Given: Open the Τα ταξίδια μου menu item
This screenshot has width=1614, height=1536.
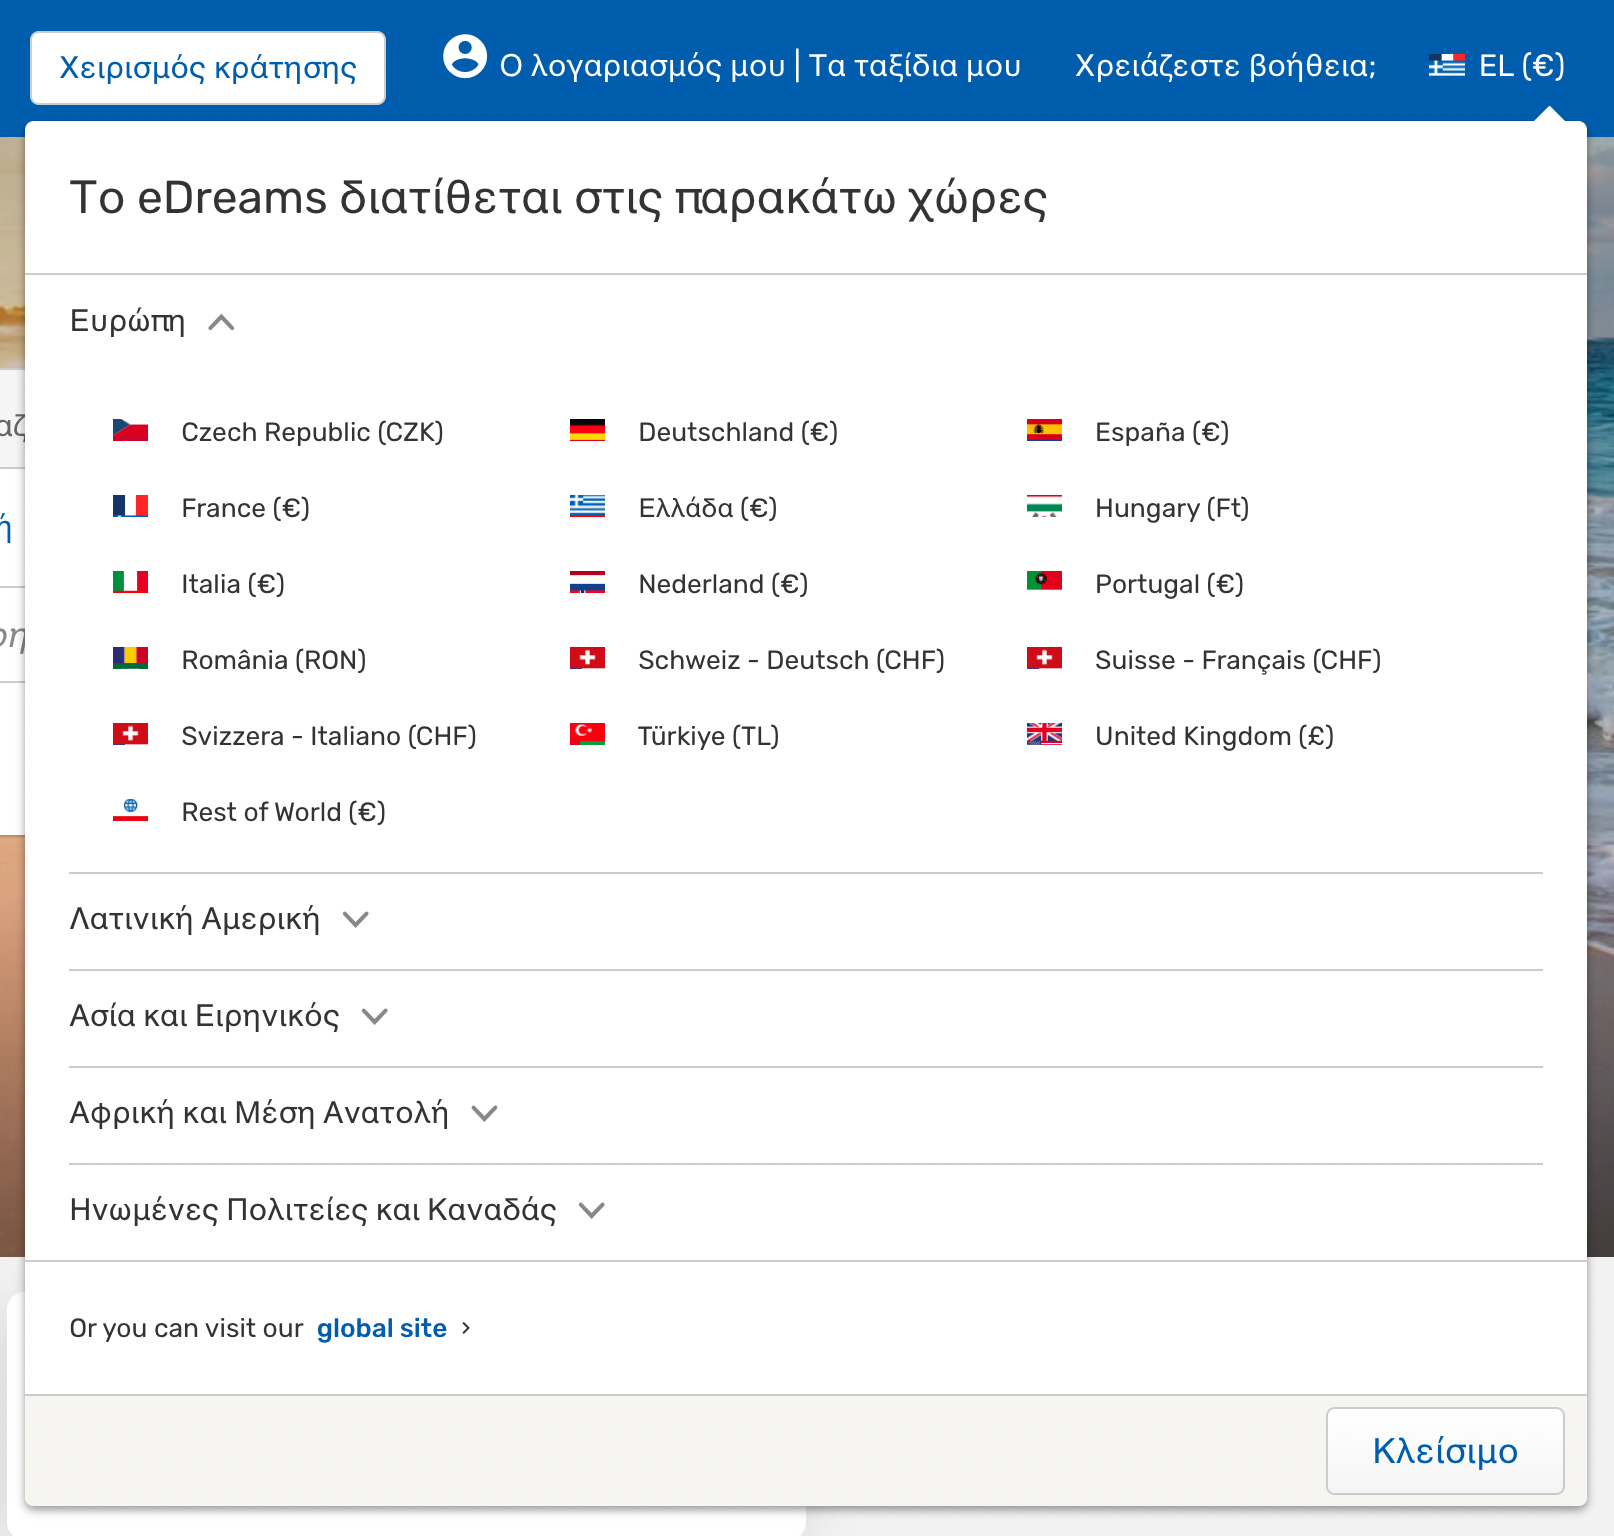Looking at the screenshot, I should pyautogui.click(x=914, y=66).
